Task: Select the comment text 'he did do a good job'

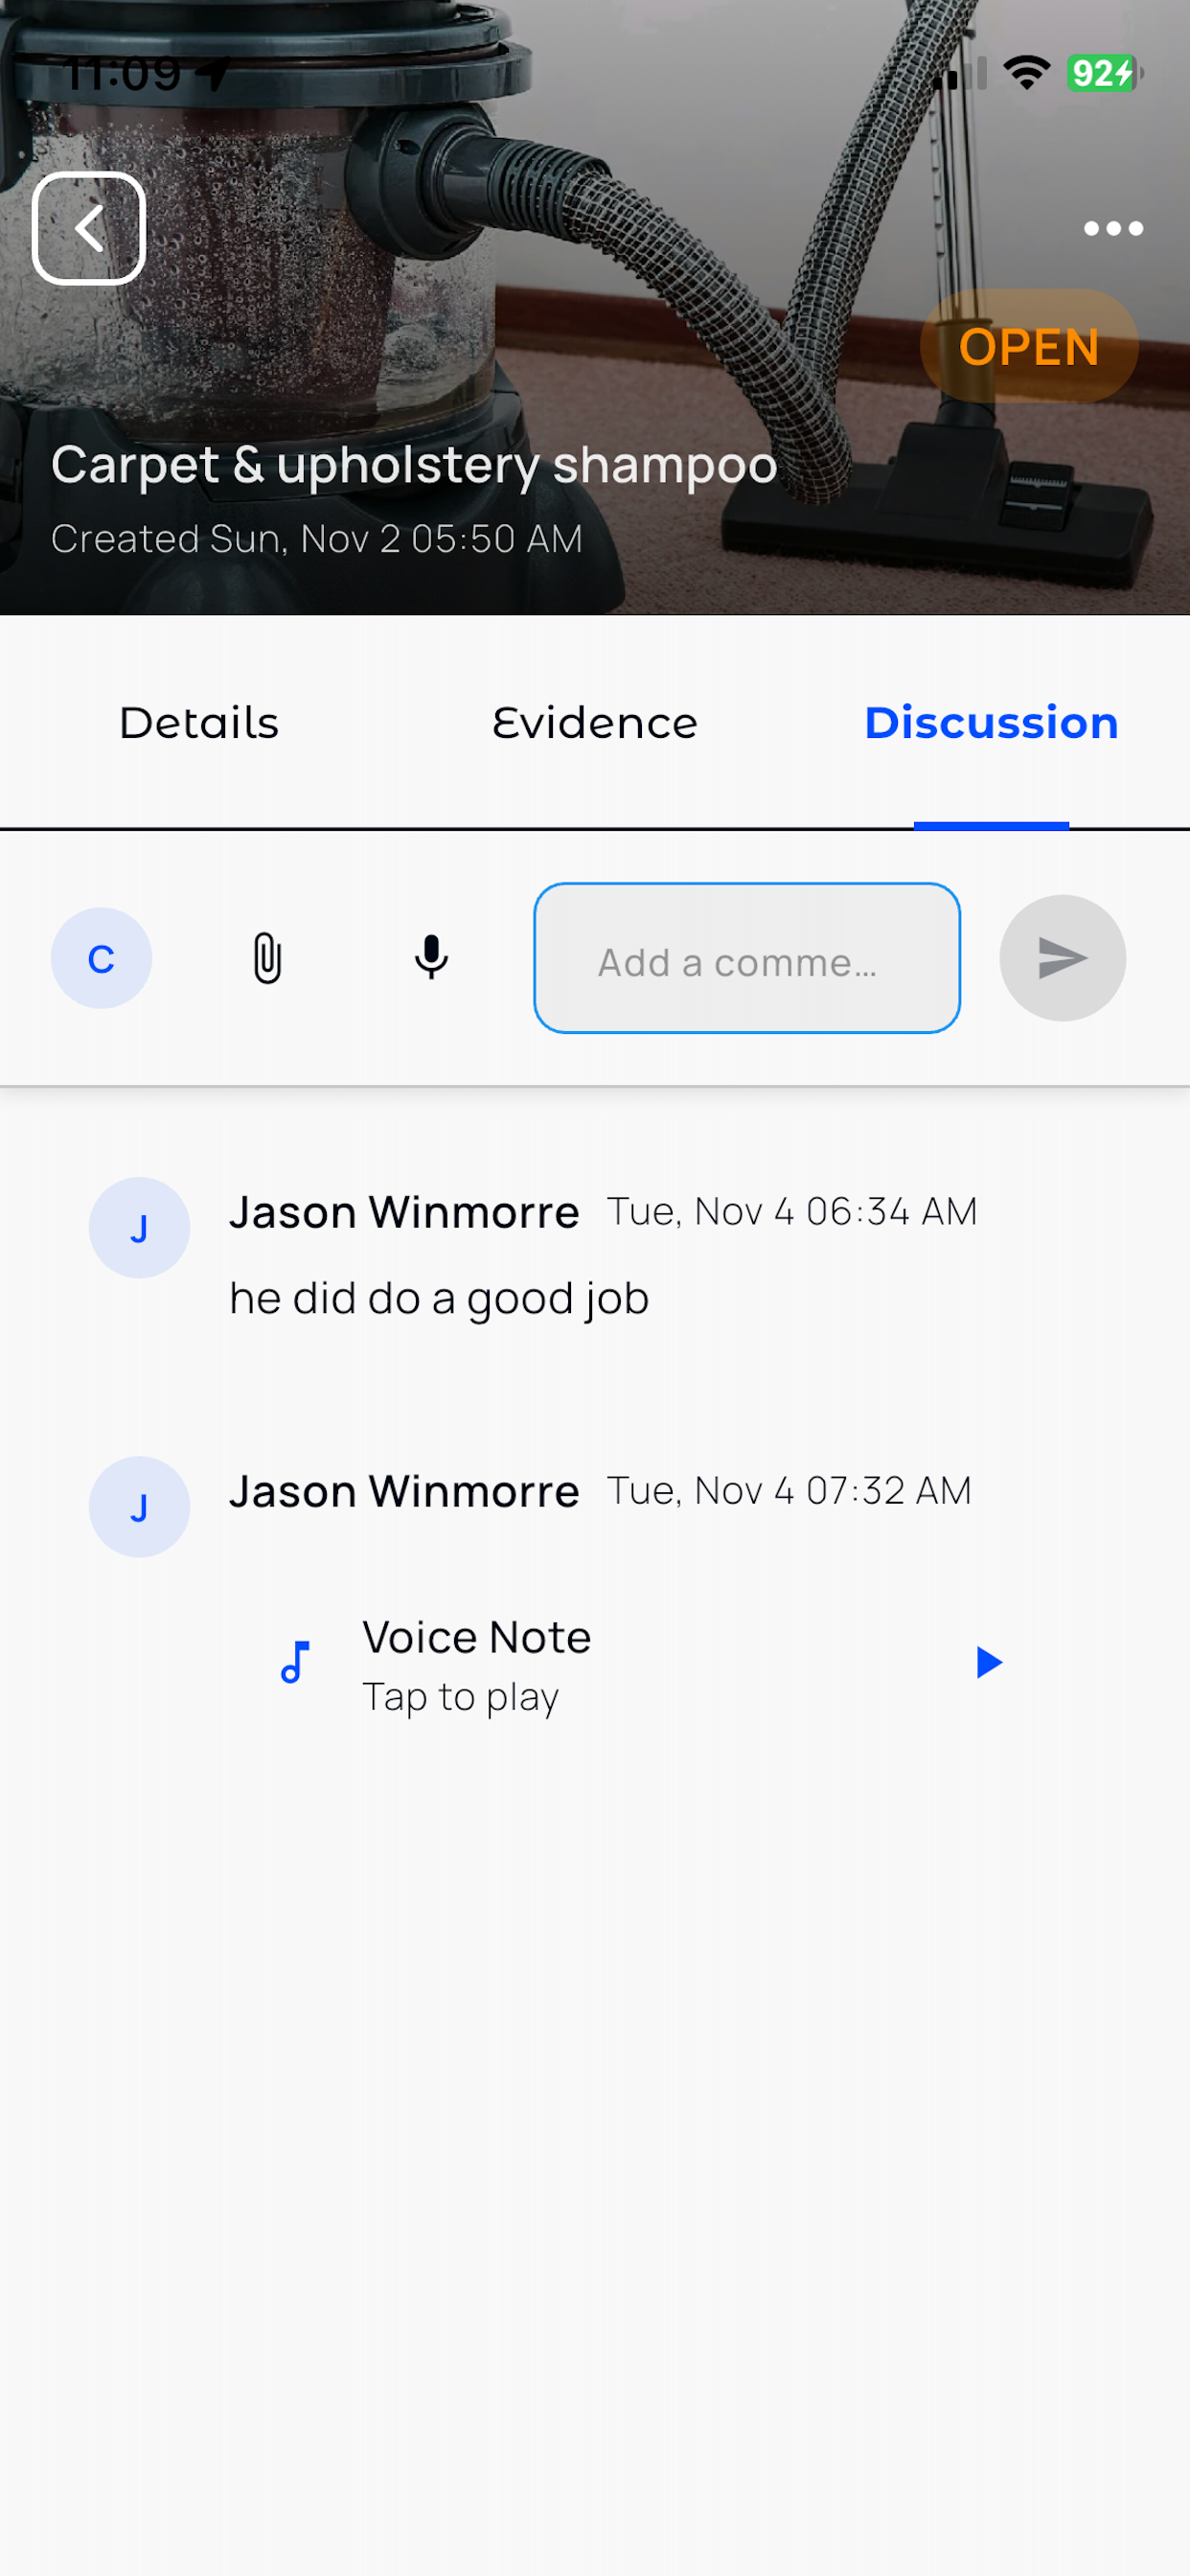Action: 439,1299
